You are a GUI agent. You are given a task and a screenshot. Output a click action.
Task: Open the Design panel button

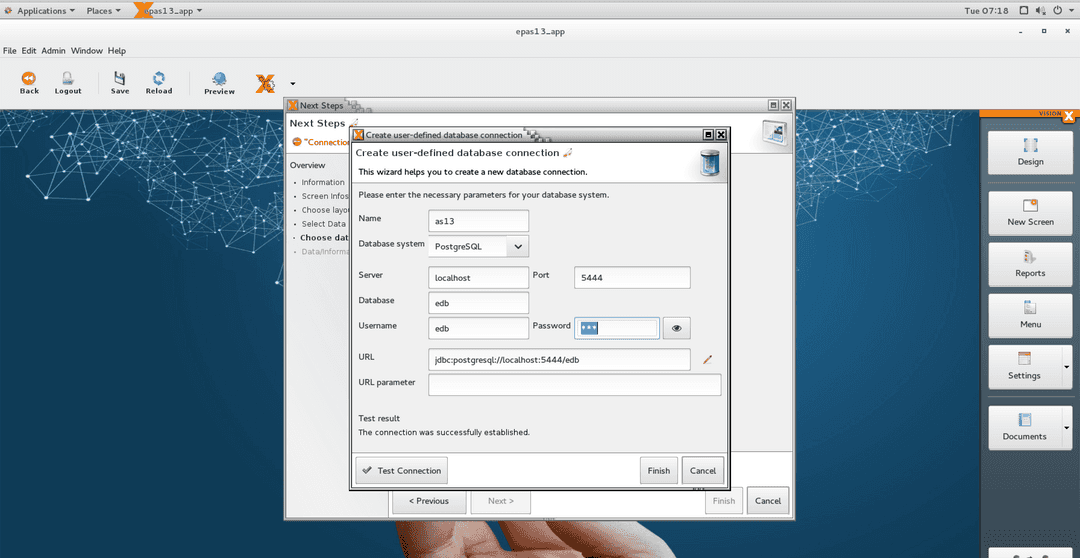tap(1030, 152)
